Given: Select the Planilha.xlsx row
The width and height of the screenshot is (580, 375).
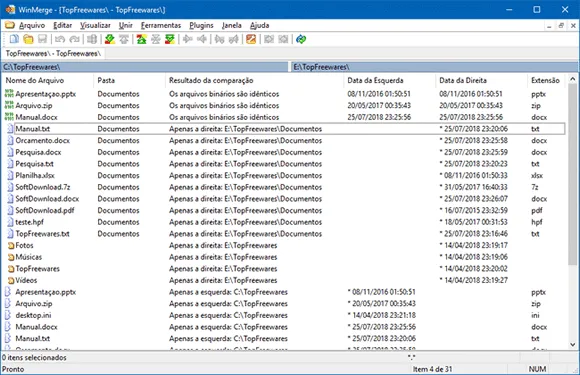Looking at the screenshot, I should tap(284, 175).
